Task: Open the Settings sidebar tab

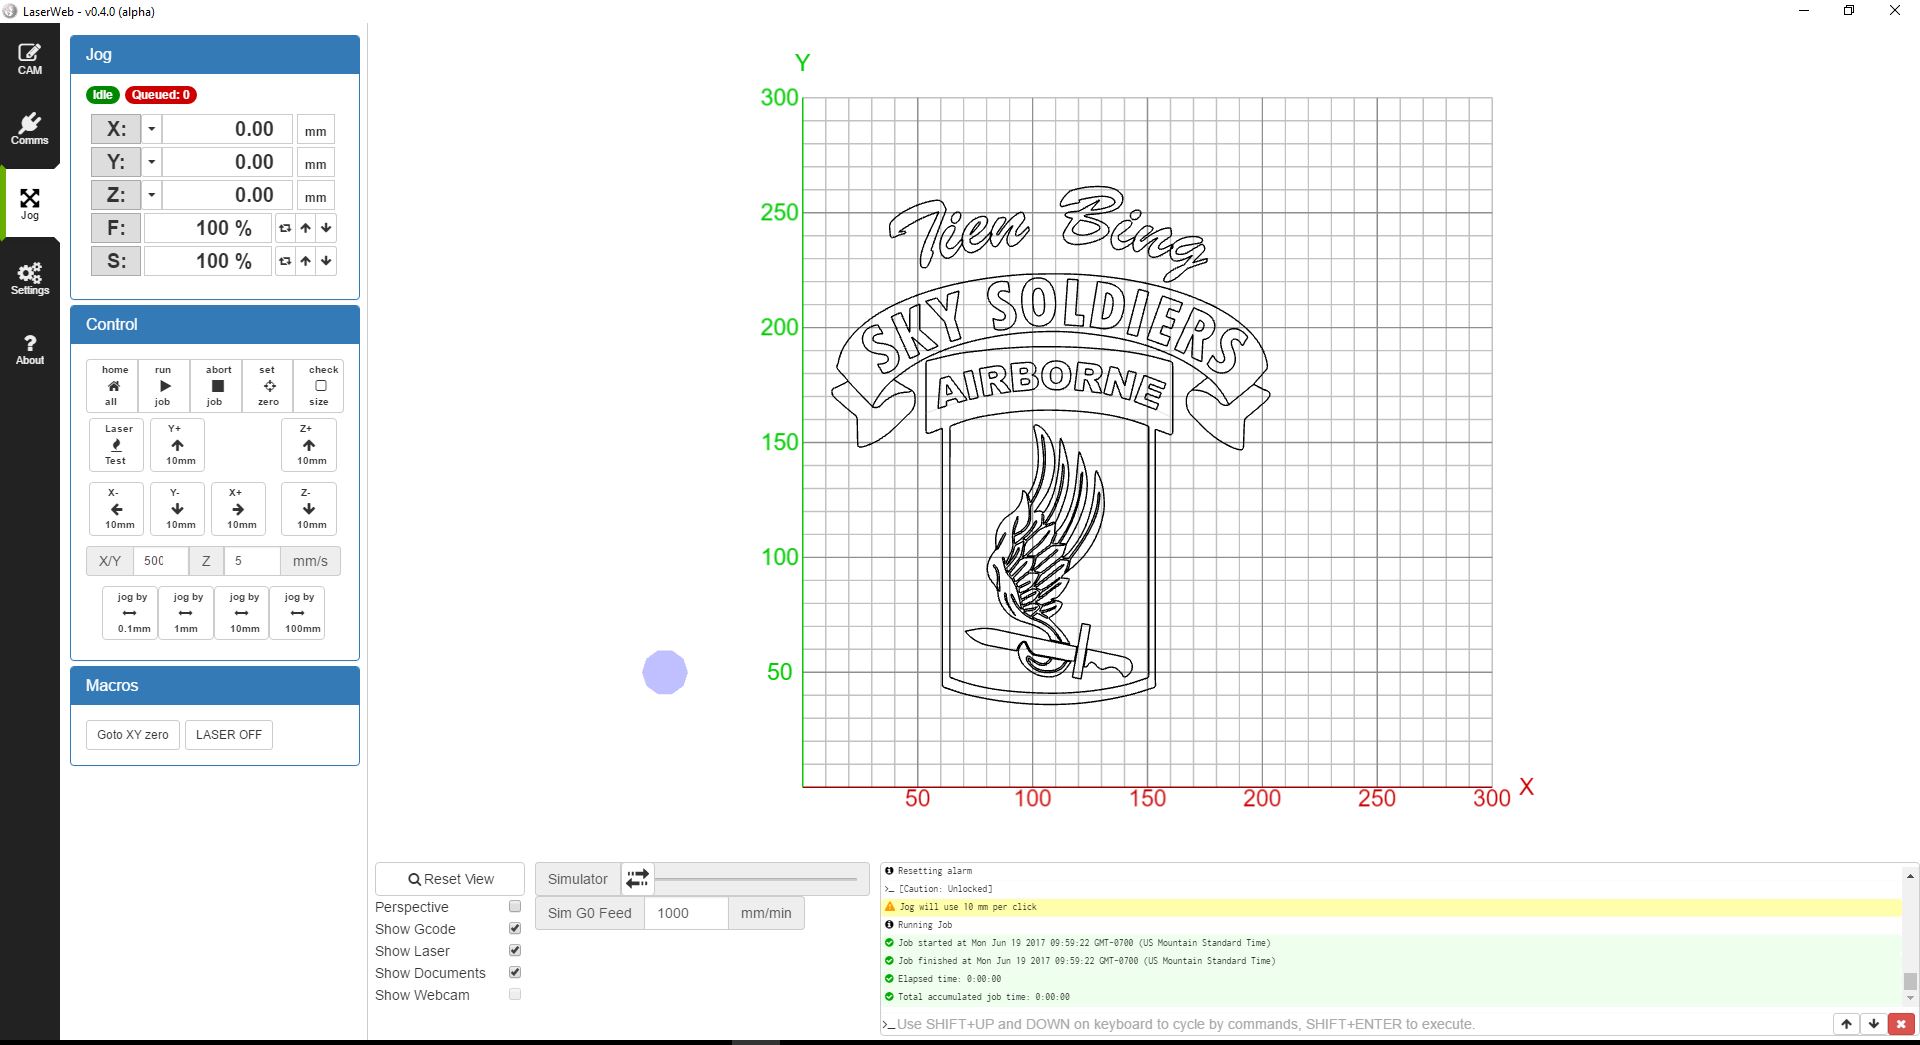Action: point(30,279)
